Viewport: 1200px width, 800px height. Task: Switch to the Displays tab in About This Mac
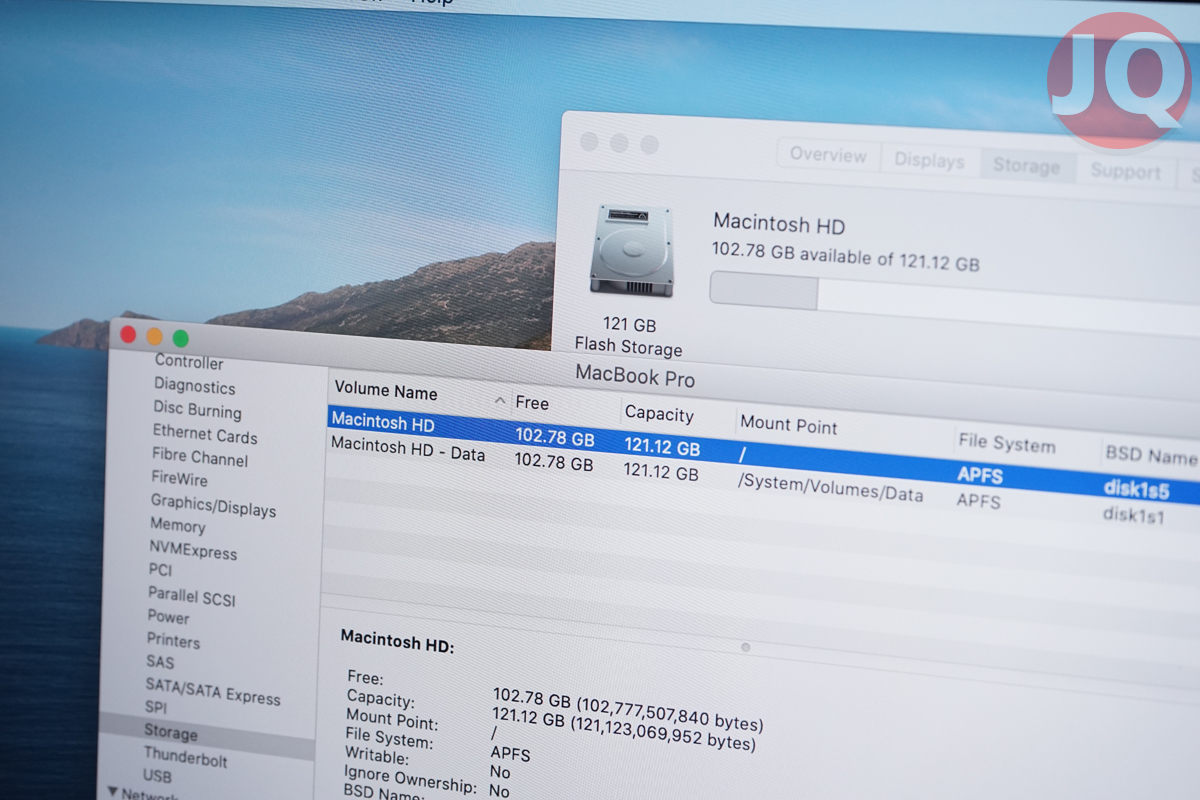pyautogui.click(x=929, y=161)
